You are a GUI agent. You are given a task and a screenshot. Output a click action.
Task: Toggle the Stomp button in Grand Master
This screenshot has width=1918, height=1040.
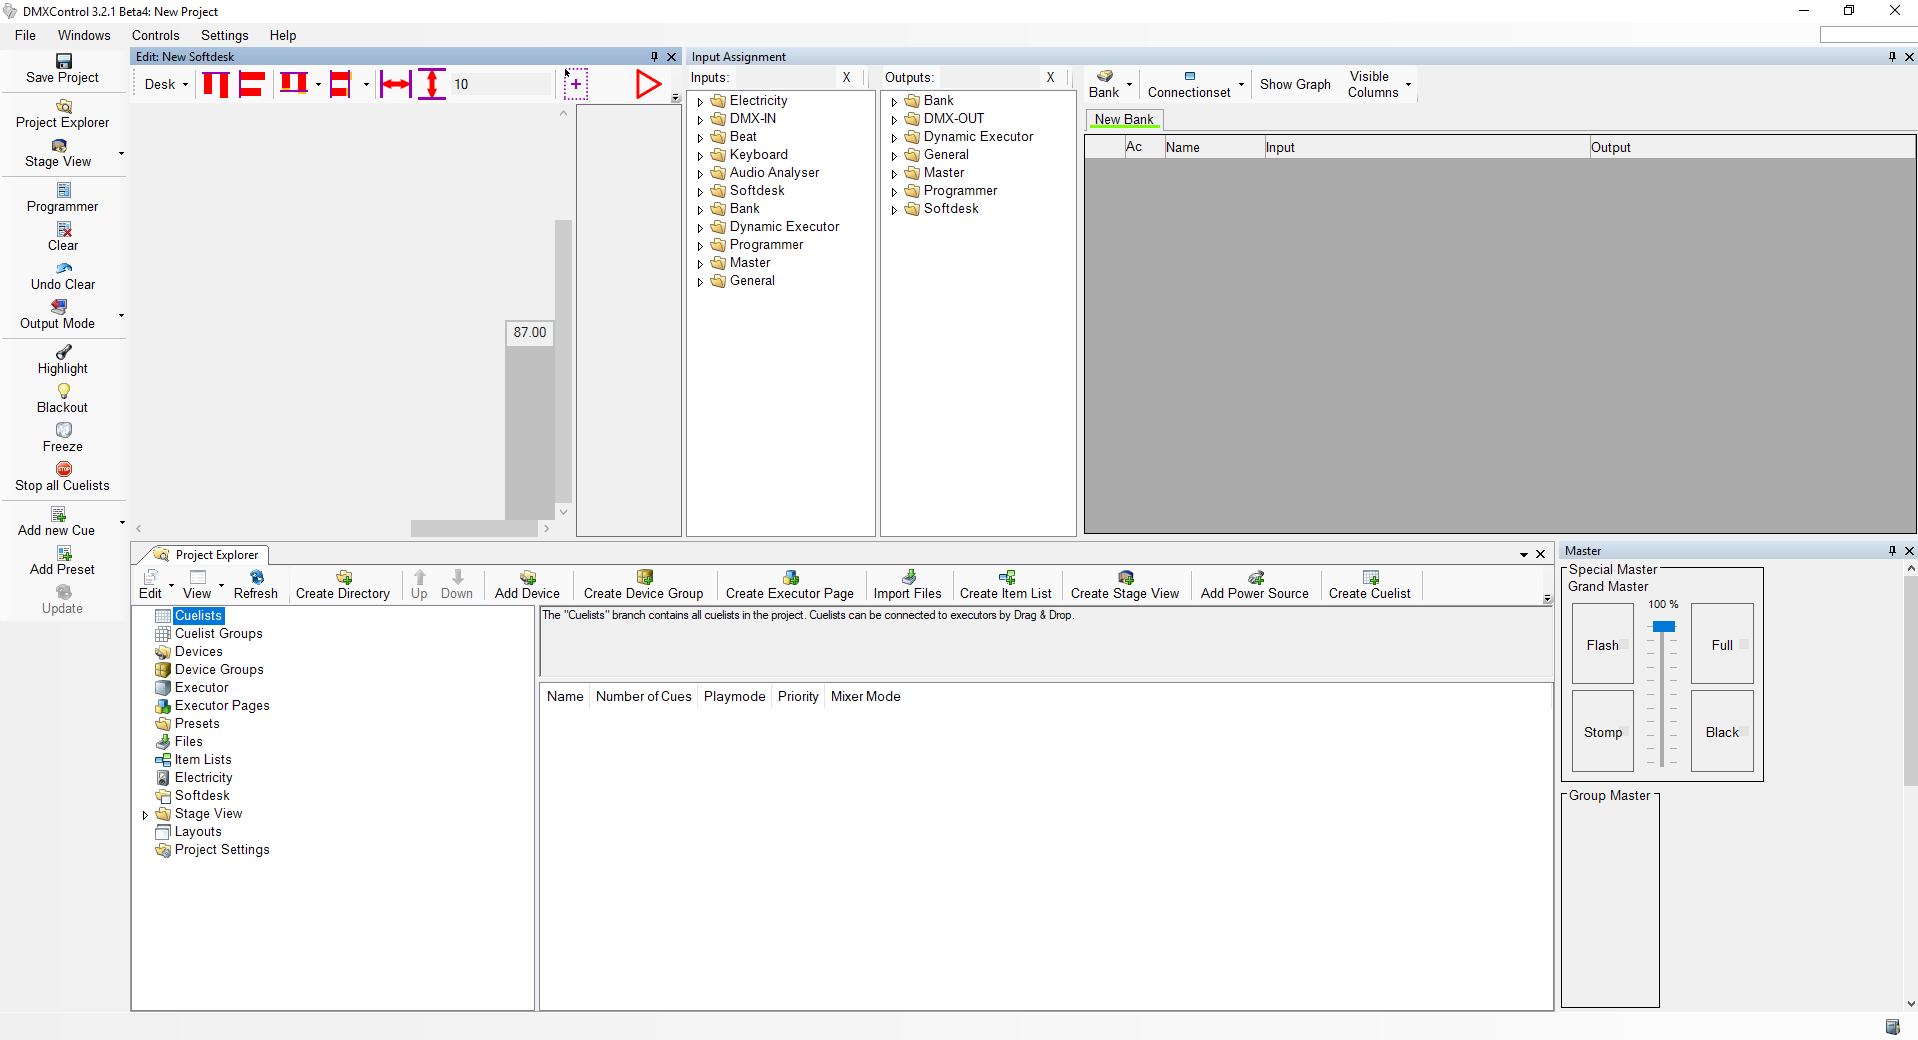pos(1602,732)
